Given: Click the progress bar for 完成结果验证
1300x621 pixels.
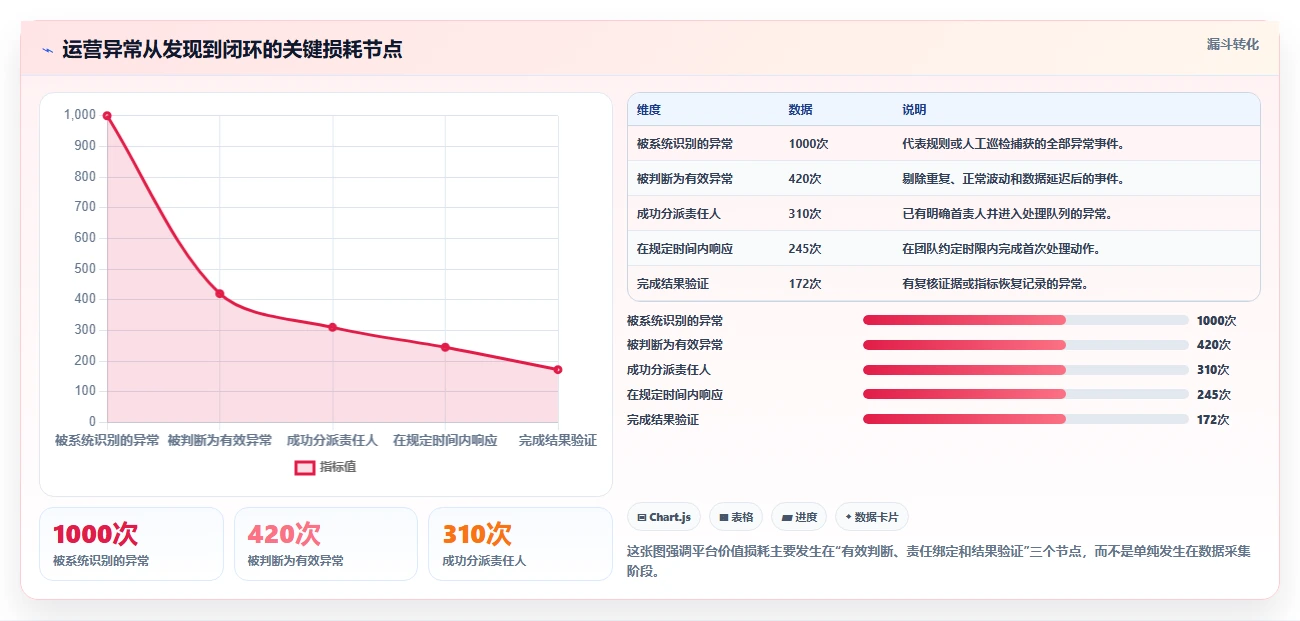Looking at the screenshot, I should (1026, 419).
